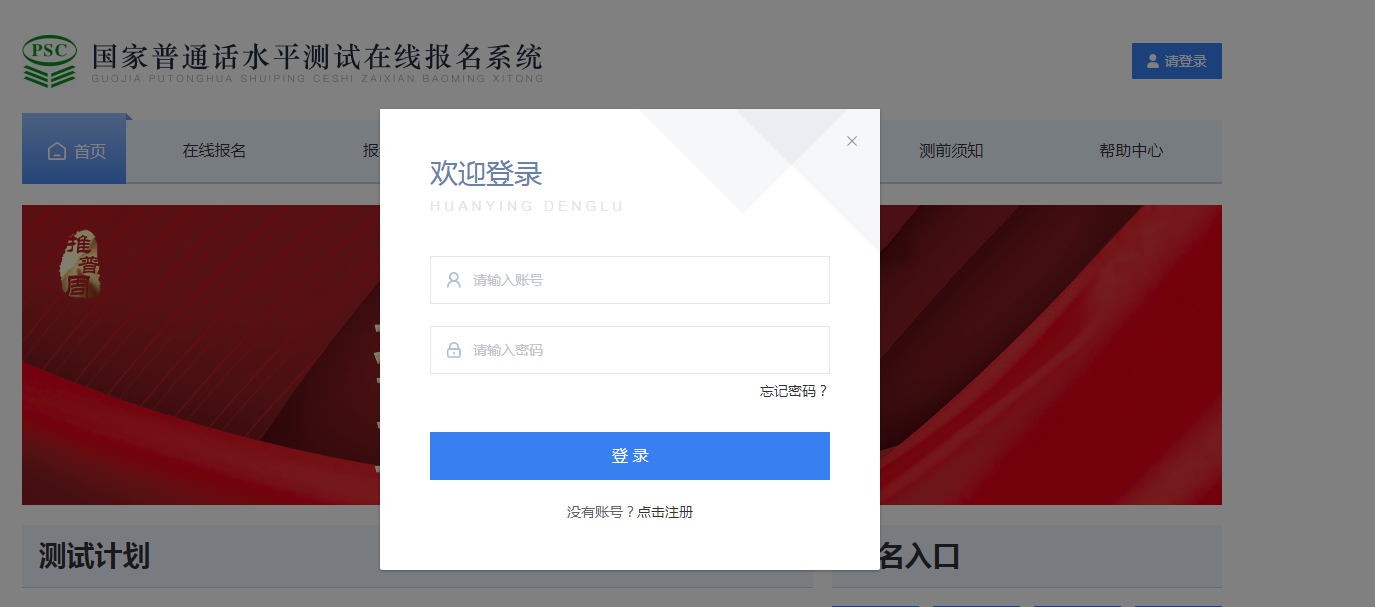1375x607 pixels.
Task: Open the 在线报名 menu item
Action: (x=214, y=151)
